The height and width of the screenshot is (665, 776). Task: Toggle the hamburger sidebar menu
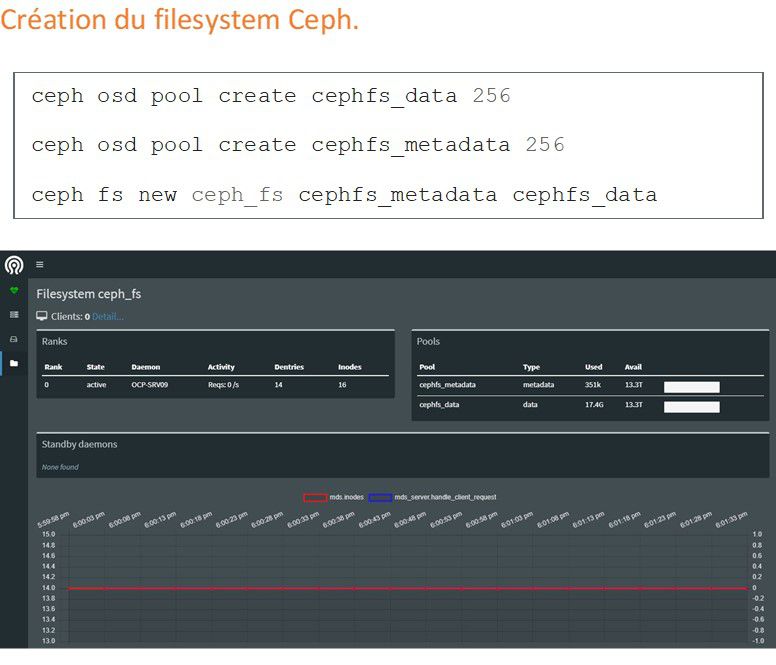pyautogui.click(x=40, y=265)
